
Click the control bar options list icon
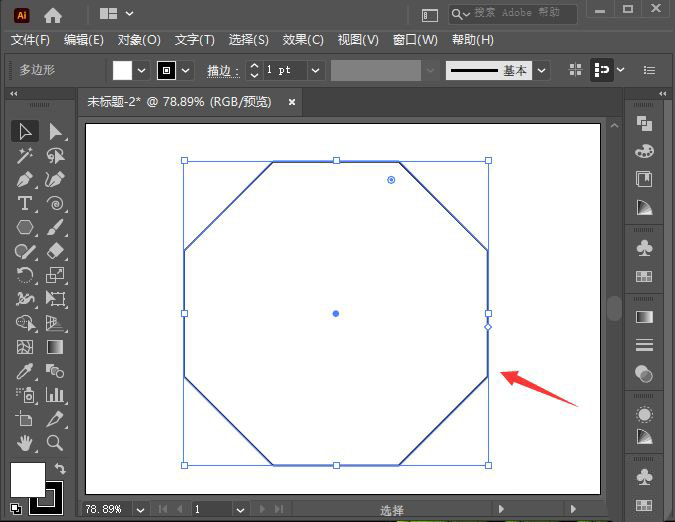(x=649, y=70)
